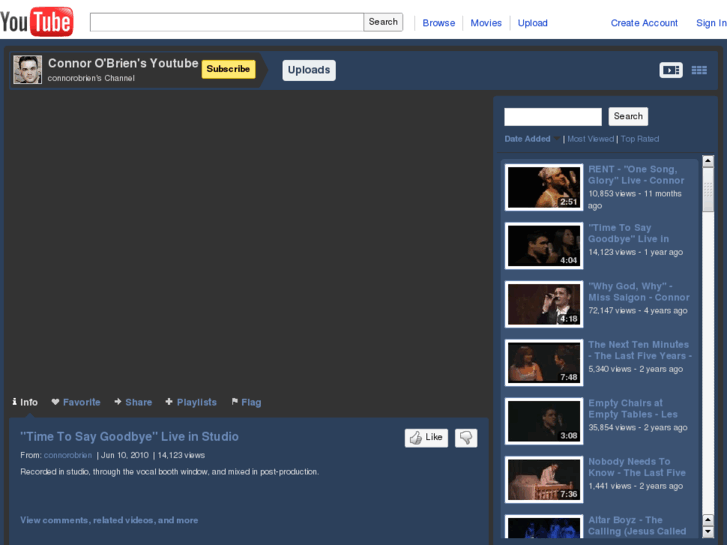
Task: Click Sign In link
Action: click(x=711, y=23)
